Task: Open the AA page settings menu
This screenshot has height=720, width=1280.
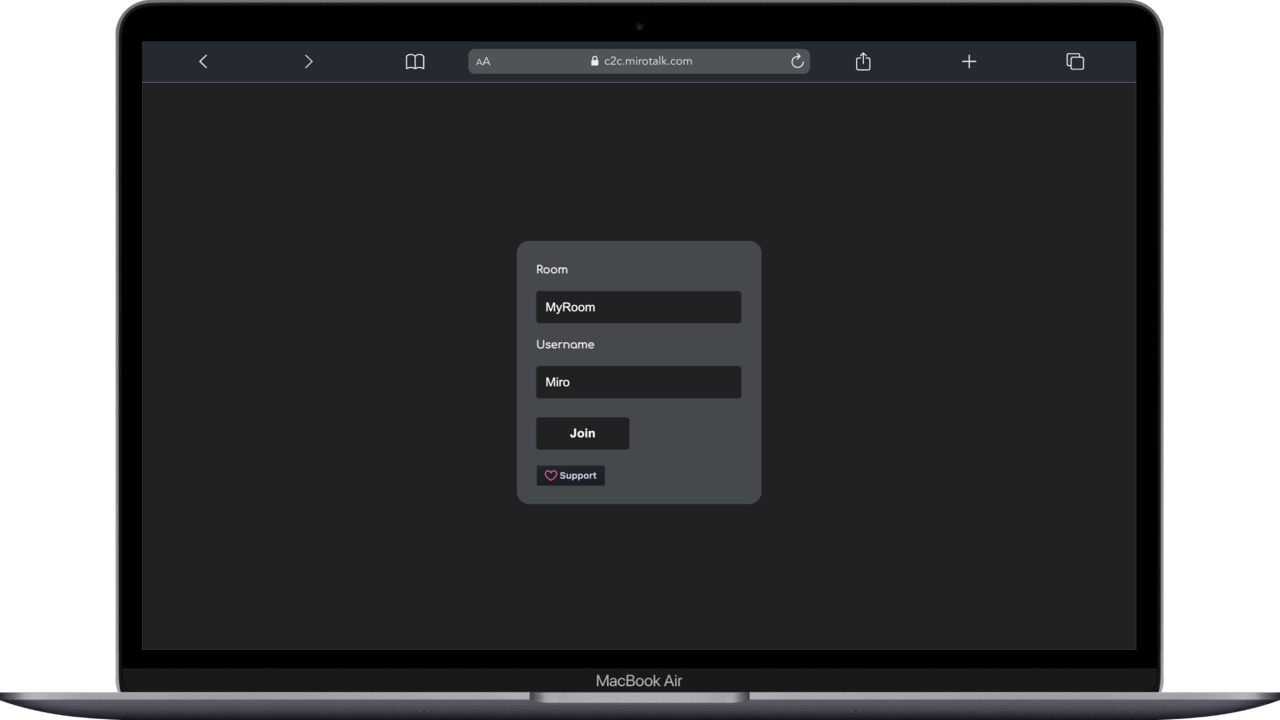Action: click(483, 61)
